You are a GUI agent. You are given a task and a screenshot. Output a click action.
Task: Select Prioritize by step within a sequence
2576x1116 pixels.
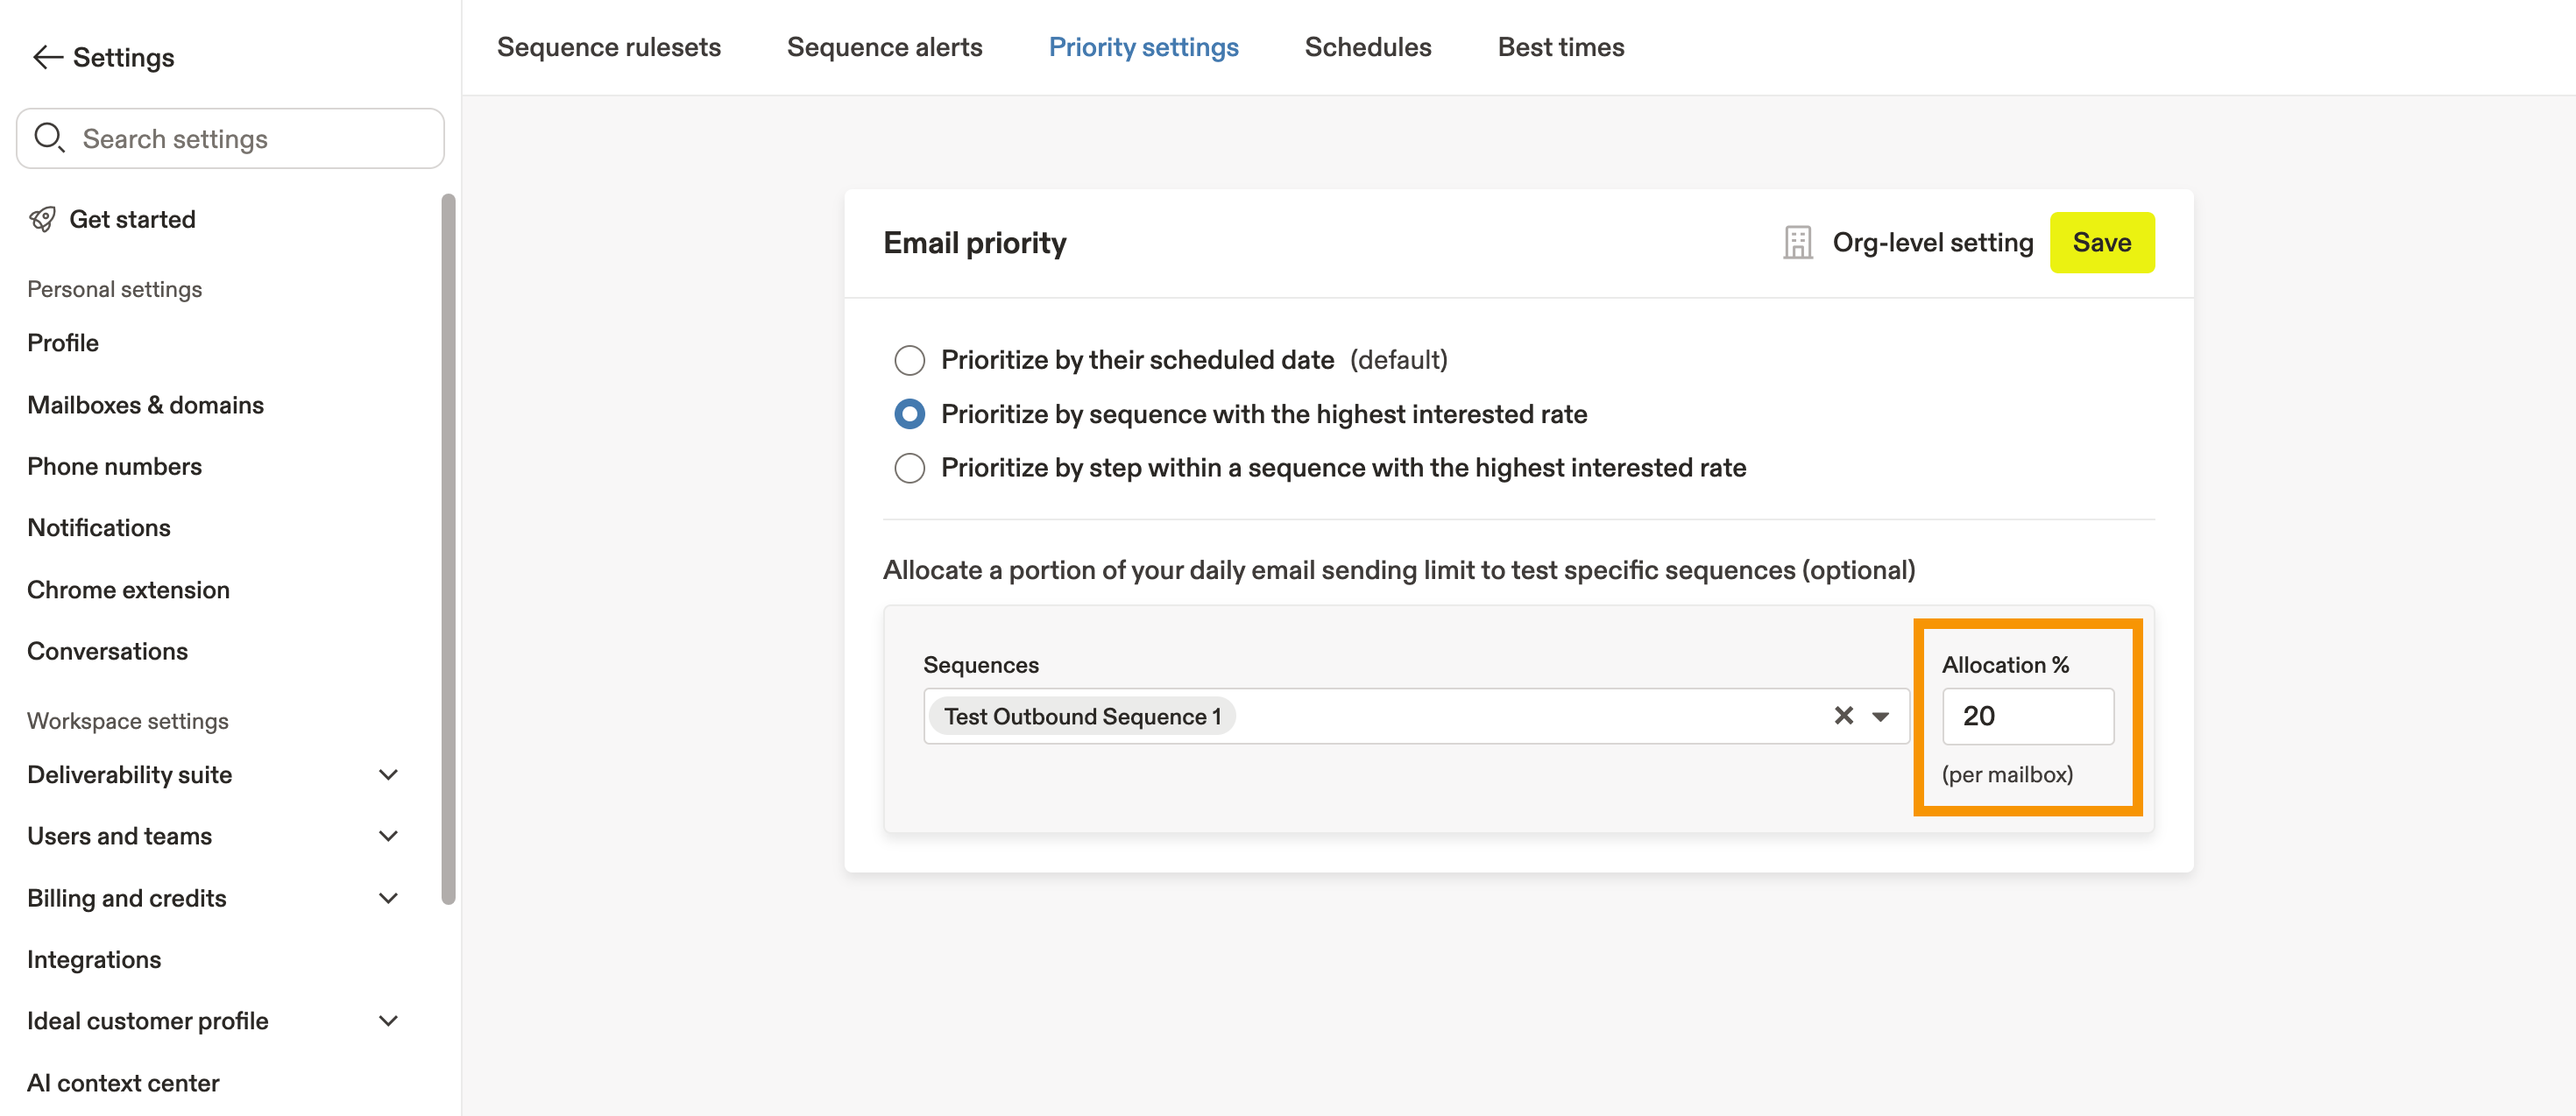coord(909,468)
